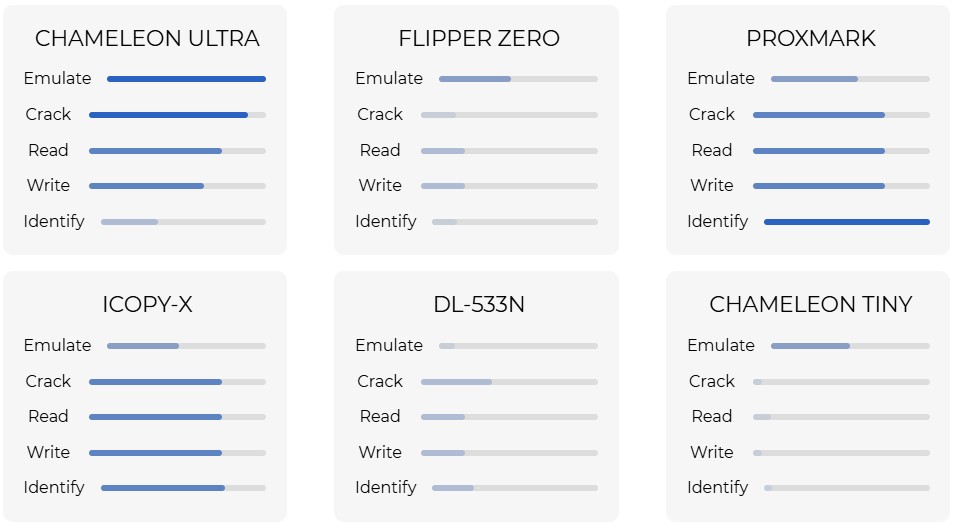
Task: Click the DL-533N Emulate bar
Action: 518,346
